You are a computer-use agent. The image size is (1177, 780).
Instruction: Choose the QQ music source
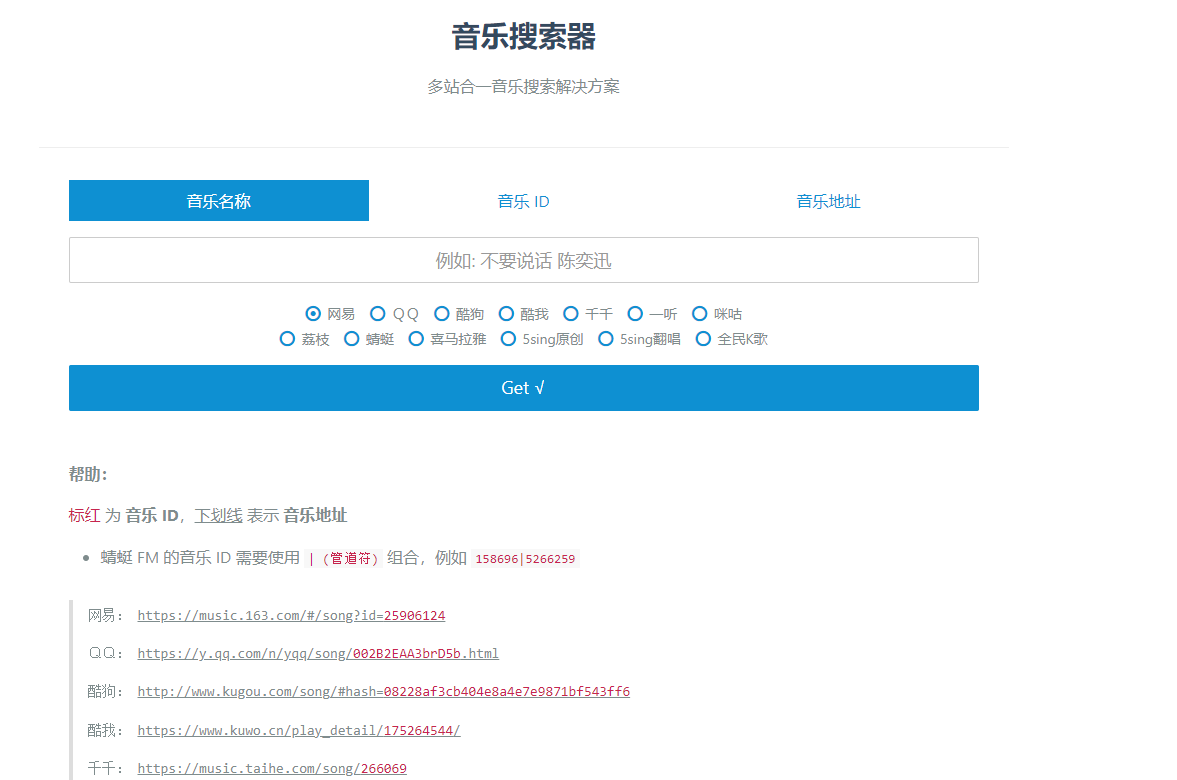[378, 314]
